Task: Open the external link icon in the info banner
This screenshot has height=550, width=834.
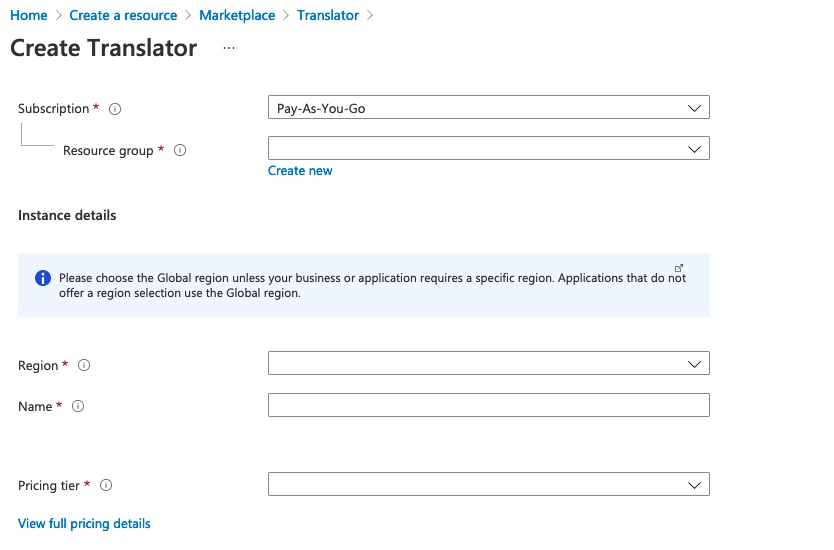Action: 679,268
